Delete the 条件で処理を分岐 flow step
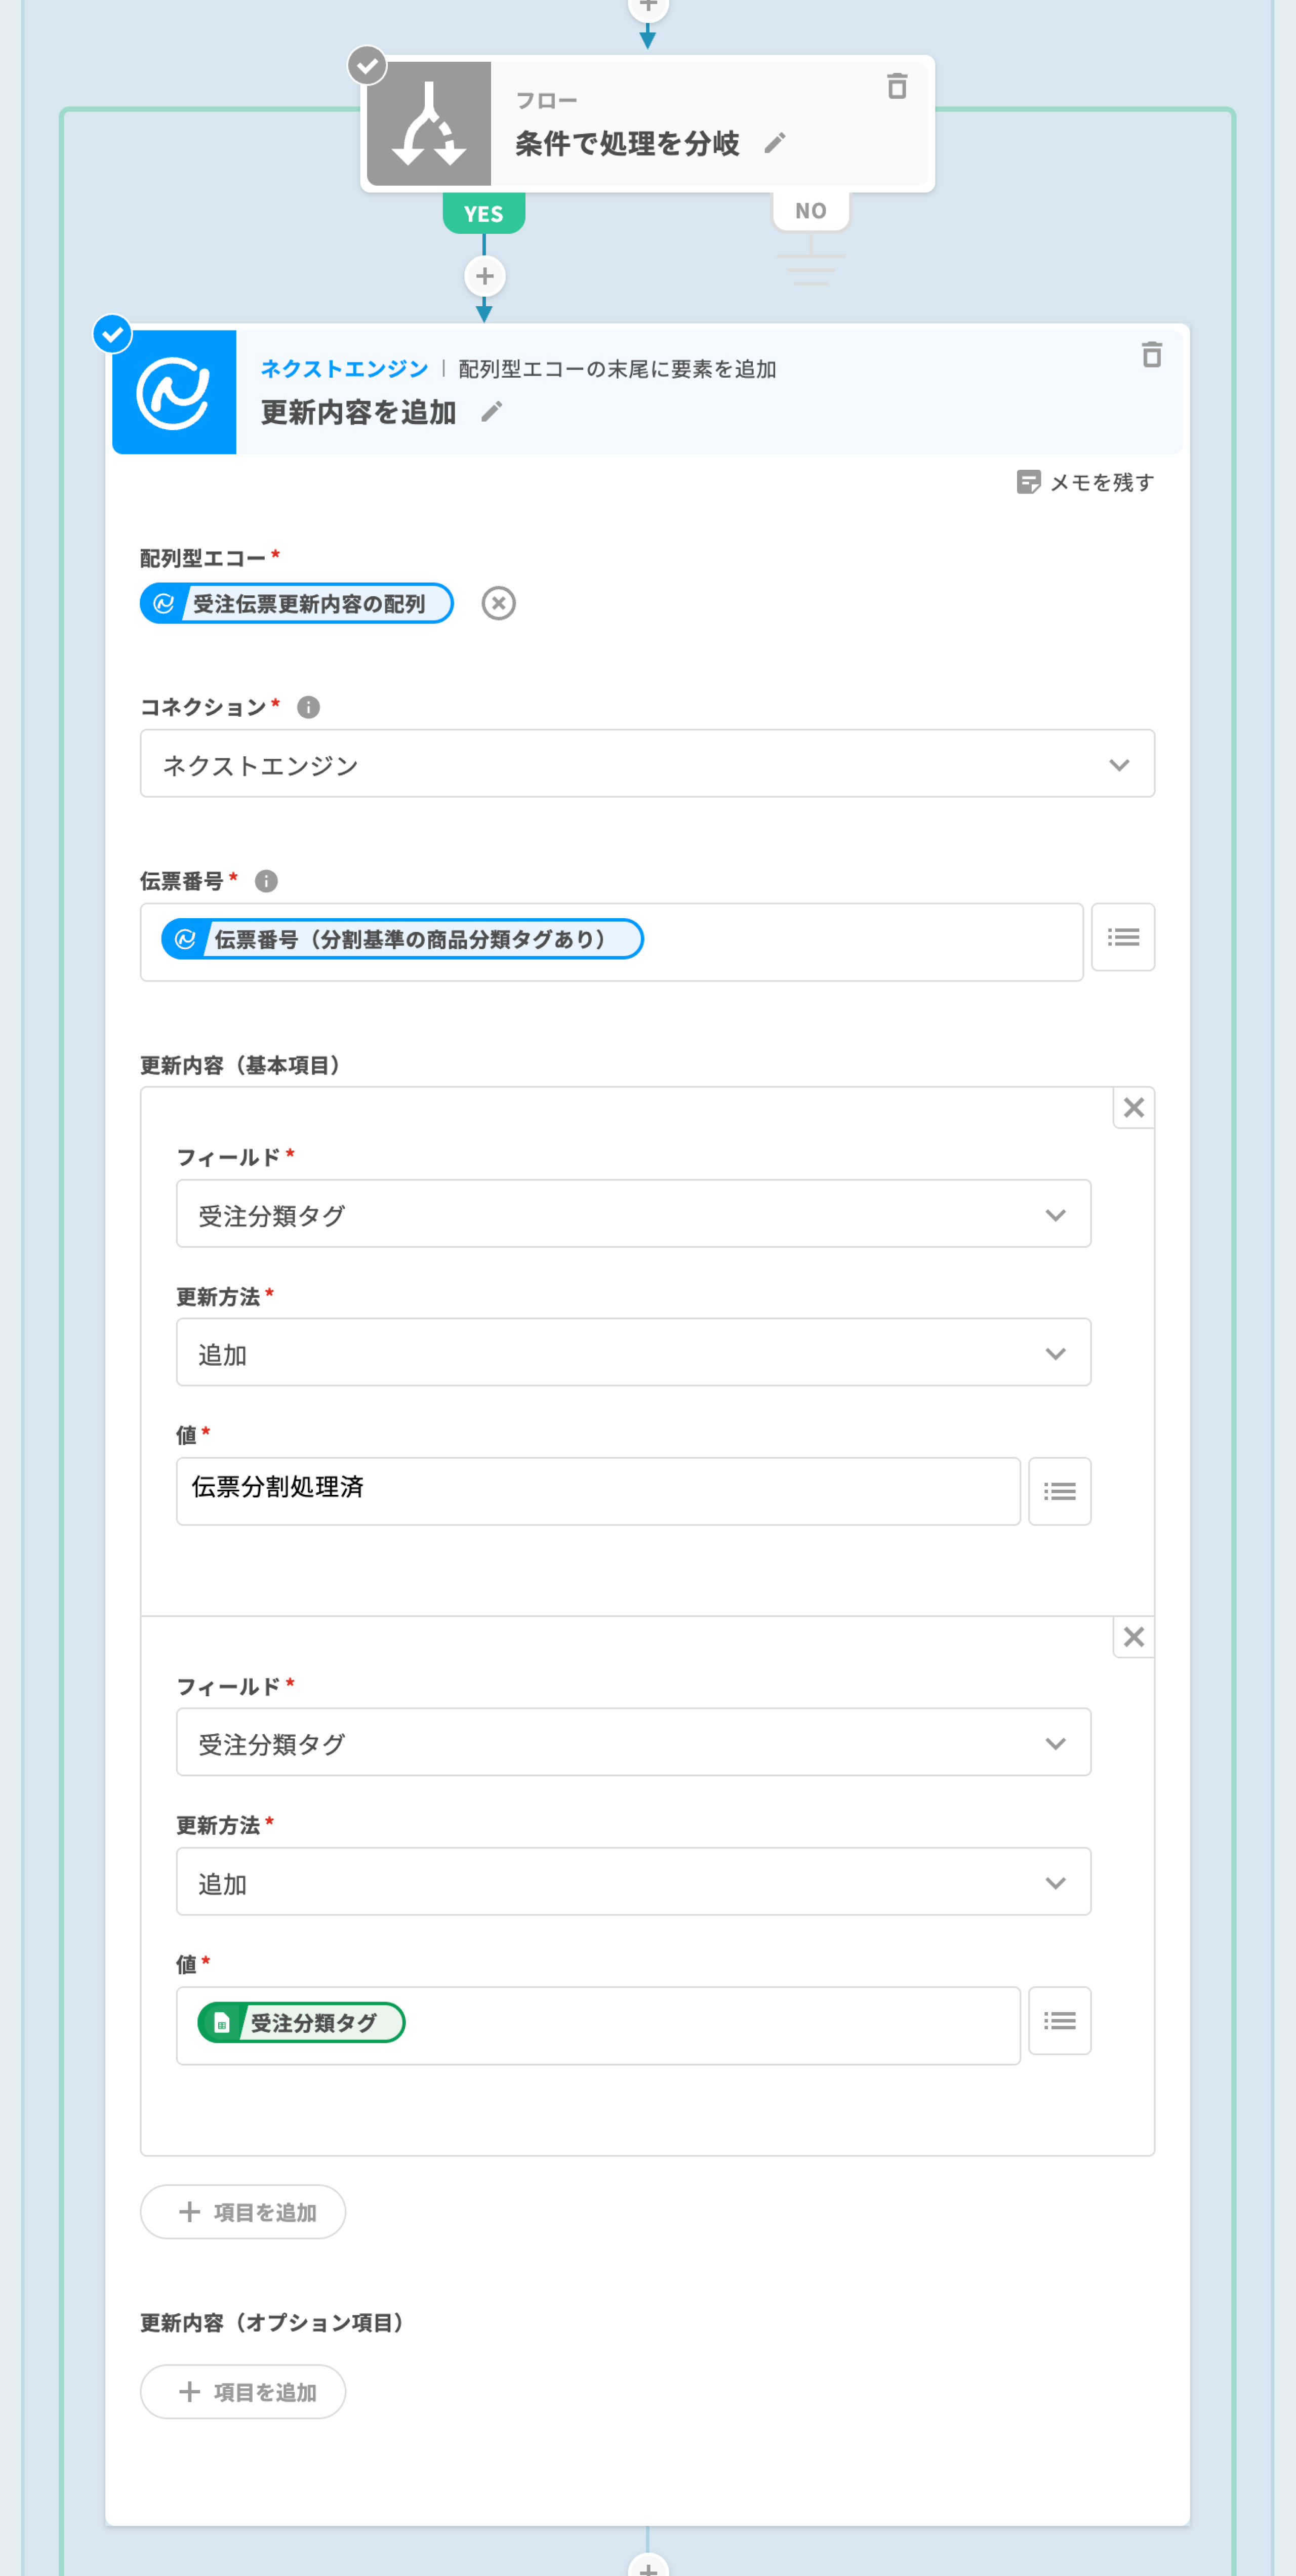 tap(897, 87)
